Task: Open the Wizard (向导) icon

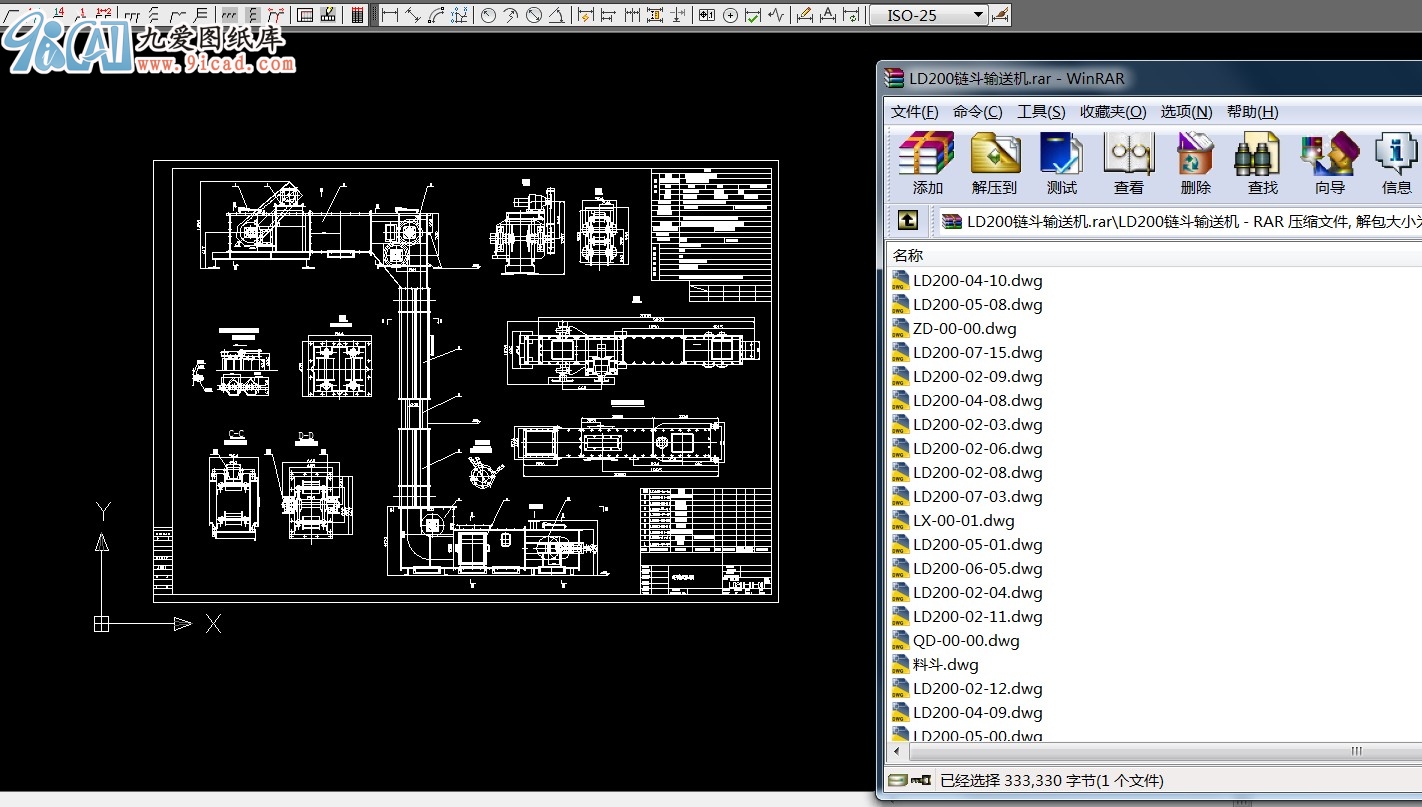Action: tap(1330, 164)
